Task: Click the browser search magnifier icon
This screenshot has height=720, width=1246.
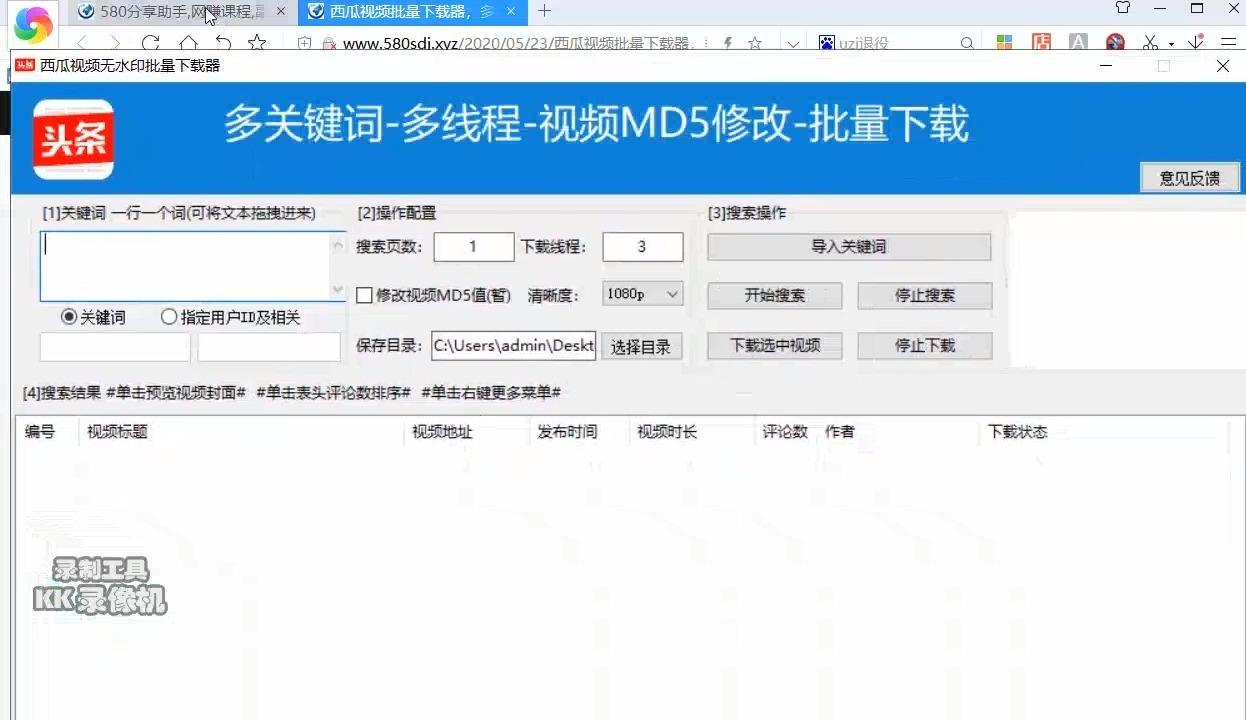Action: tap(967, 43)
